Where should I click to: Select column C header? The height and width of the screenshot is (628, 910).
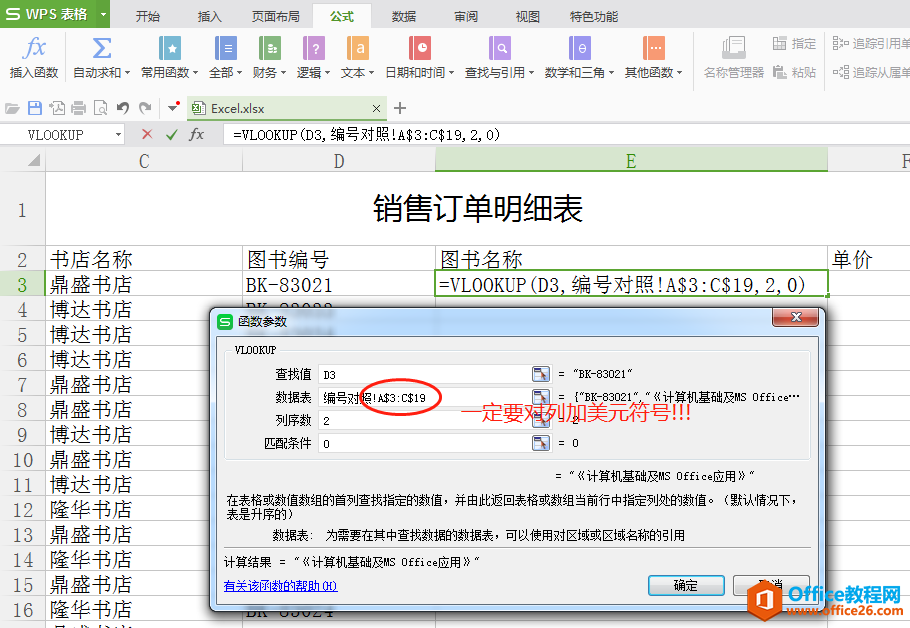tap(144, 161)
